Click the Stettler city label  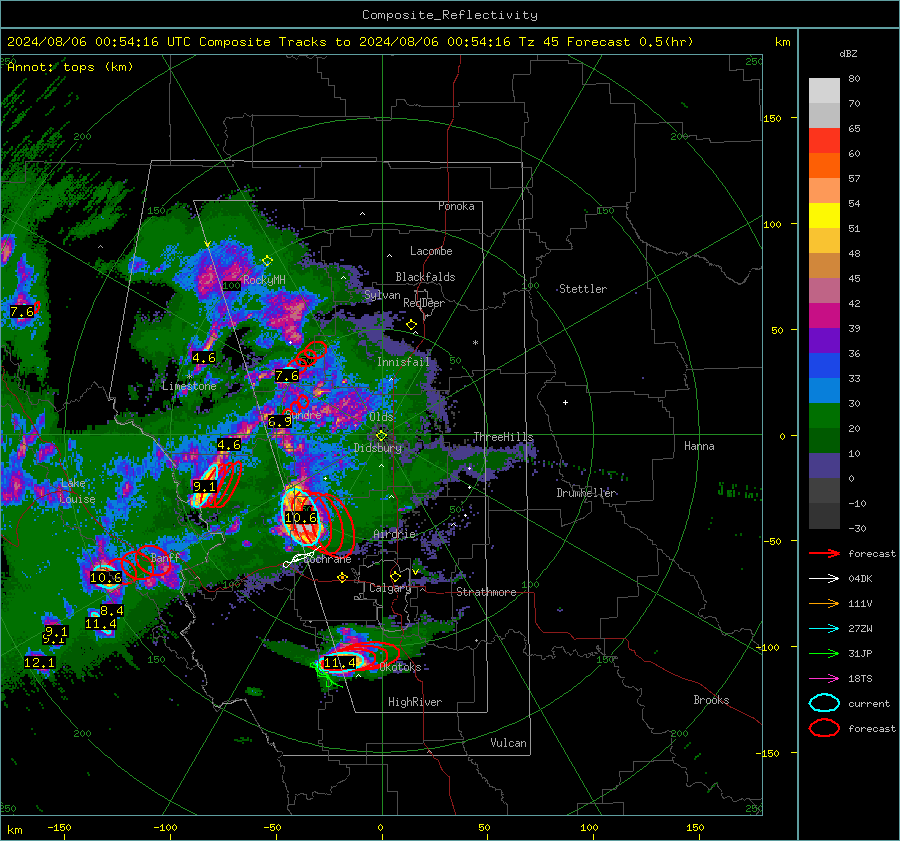pos(583,289)
